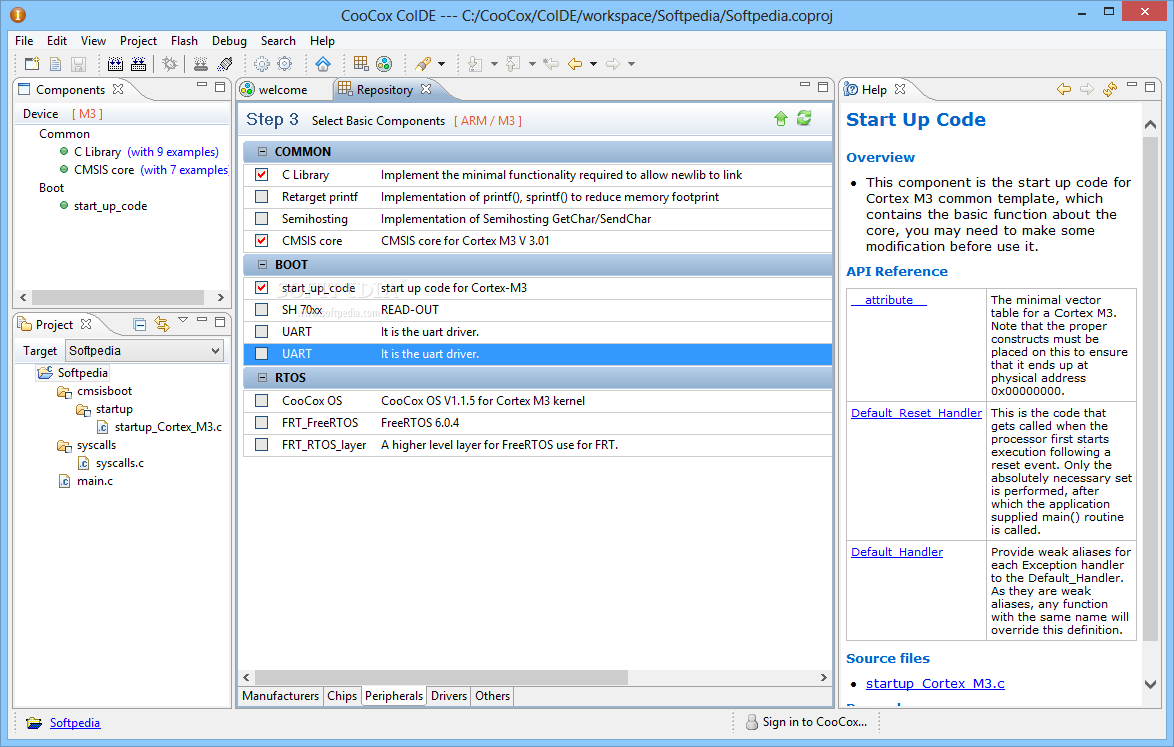Click the Forward arrow in main toolbar

click(613, 64)
